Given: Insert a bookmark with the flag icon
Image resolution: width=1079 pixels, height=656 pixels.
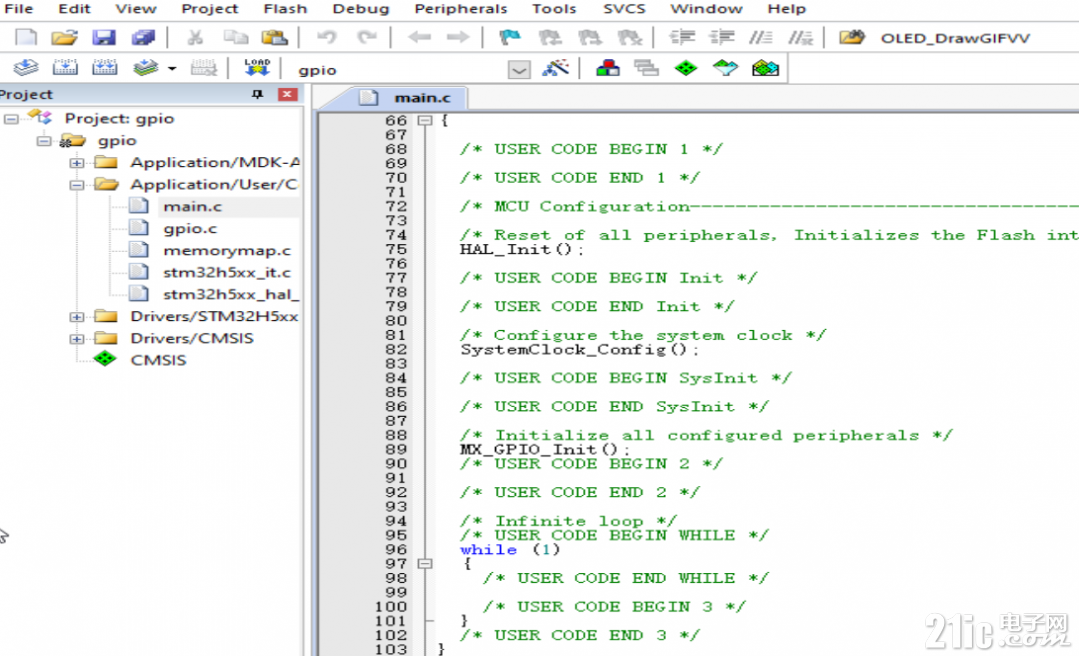Looking at the screenshot, I should coord(509,37).
